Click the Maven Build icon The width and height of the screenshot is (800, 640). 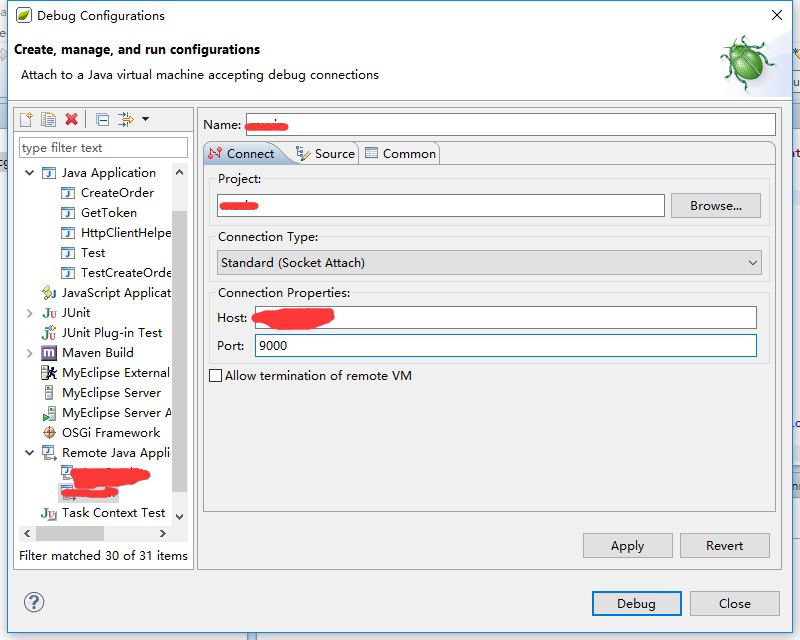pyautogui.click(x=48, y=353)
